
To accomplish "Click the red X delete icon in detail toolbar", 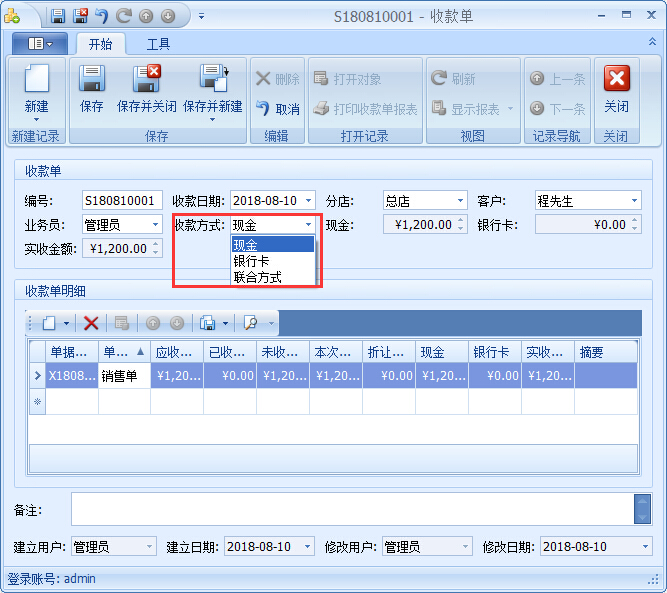I will click(91, 323).
